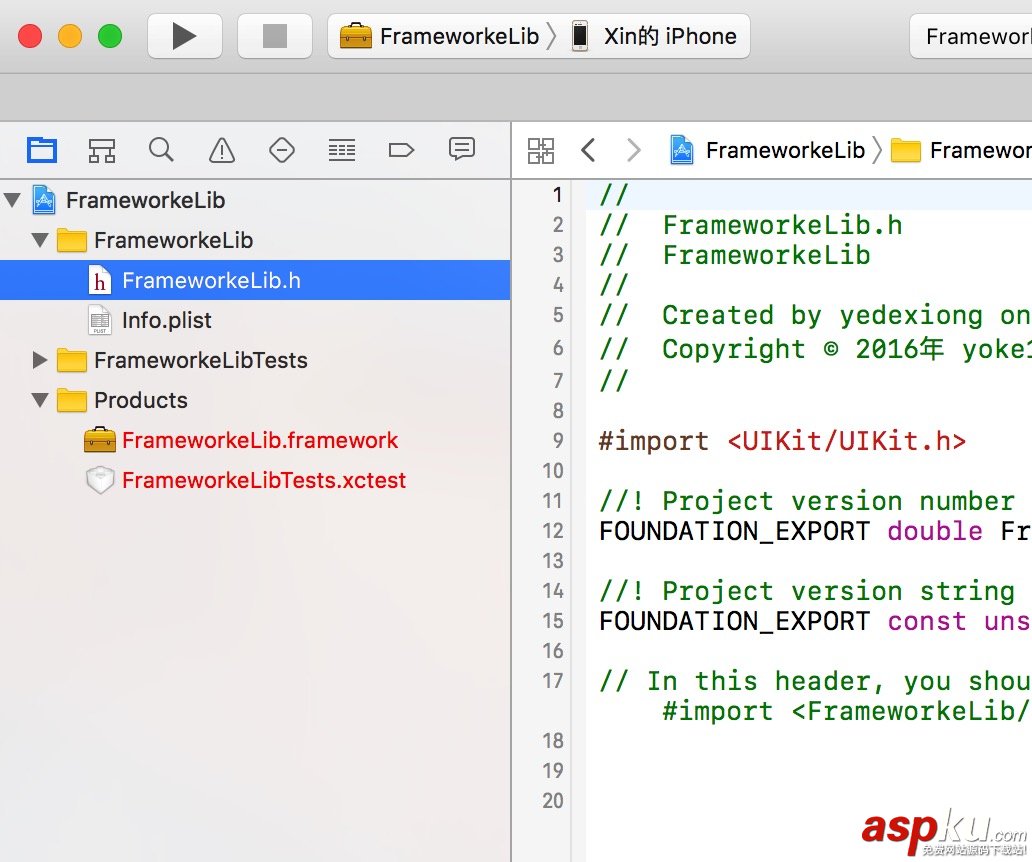Screen dimensions: 1032x862
Task: Zoom the Xcode window with green button
Action: [110, 36]
